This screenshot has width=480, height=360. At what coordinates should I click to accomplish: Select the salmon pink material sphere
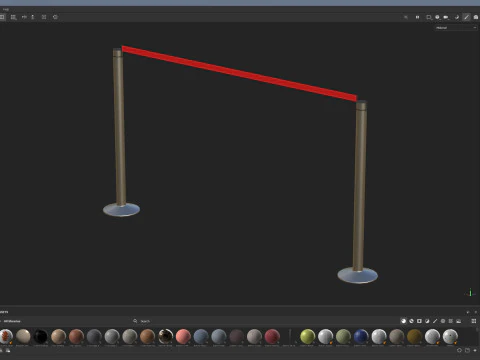pos(183,336)
